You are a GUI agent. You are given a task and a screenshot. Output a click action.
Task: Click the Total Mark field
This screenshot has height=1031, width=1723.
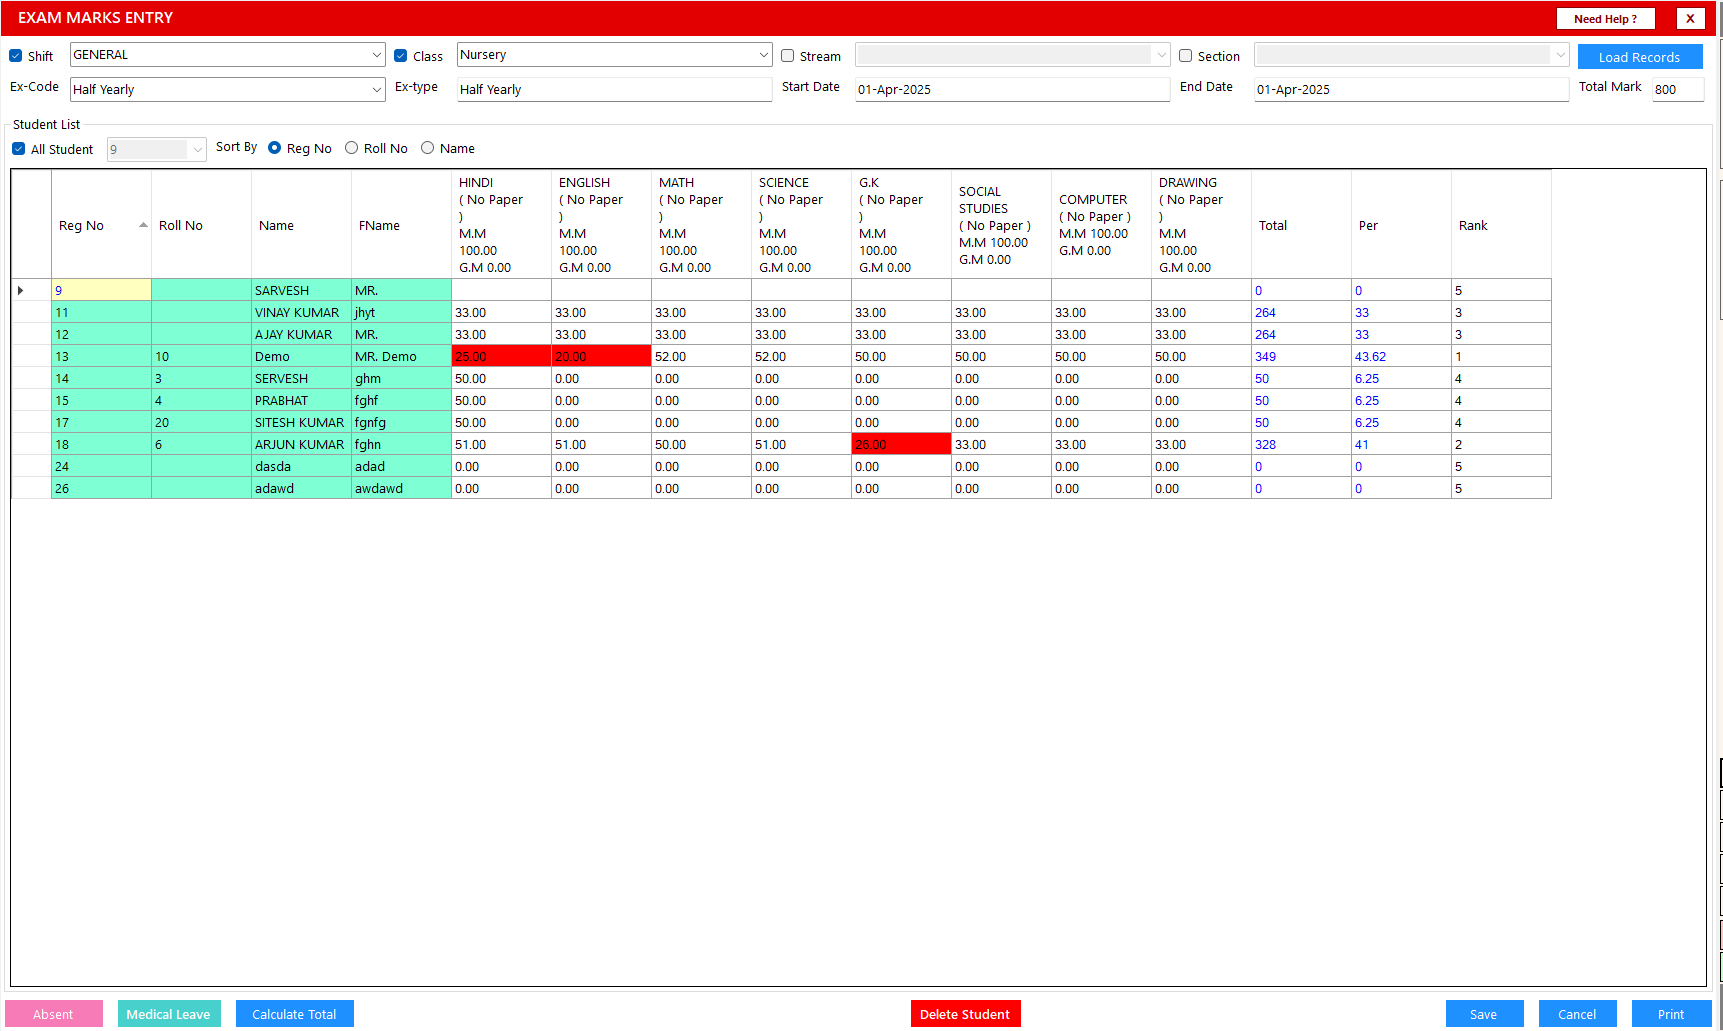point(1677,89)
